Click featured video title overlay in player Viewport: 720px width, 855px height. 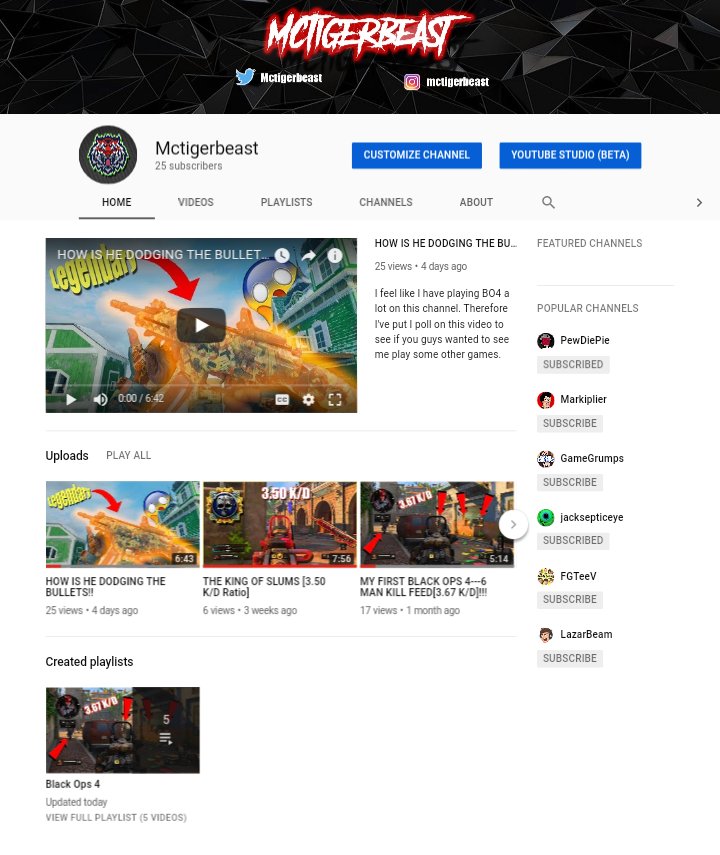pos(163,255)
